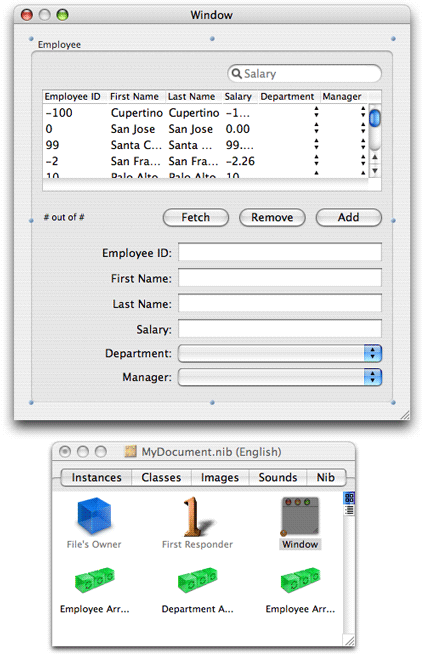
Task: Open the Nib tab
Action: [x=325, y=477]
